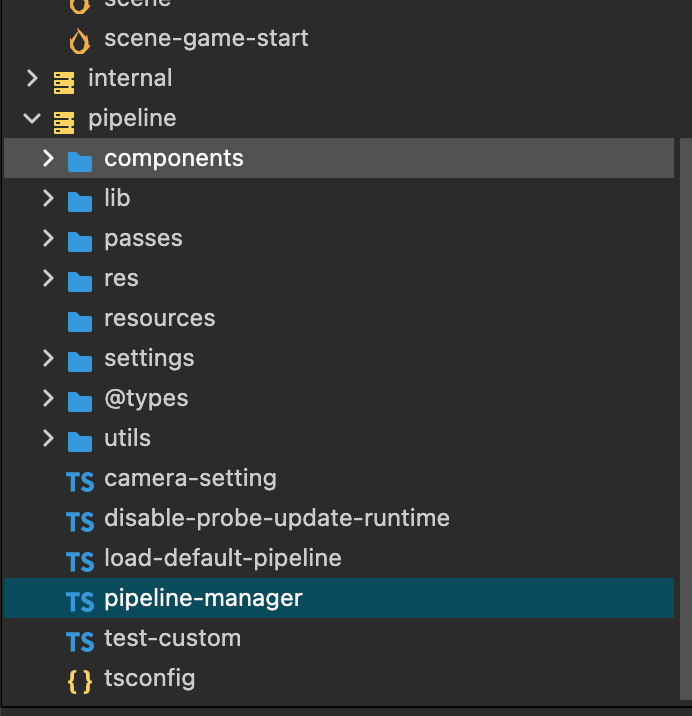Expand the utils folder chevron
Screen dimensions: 692x716
[x=48, y=438]
